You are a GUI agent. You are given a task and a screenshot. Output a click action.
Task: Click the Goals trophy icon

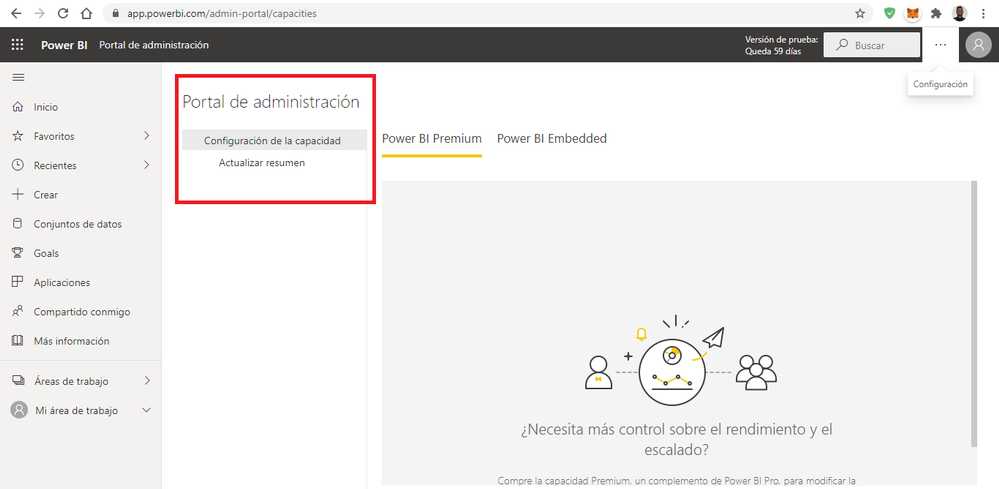18,253
